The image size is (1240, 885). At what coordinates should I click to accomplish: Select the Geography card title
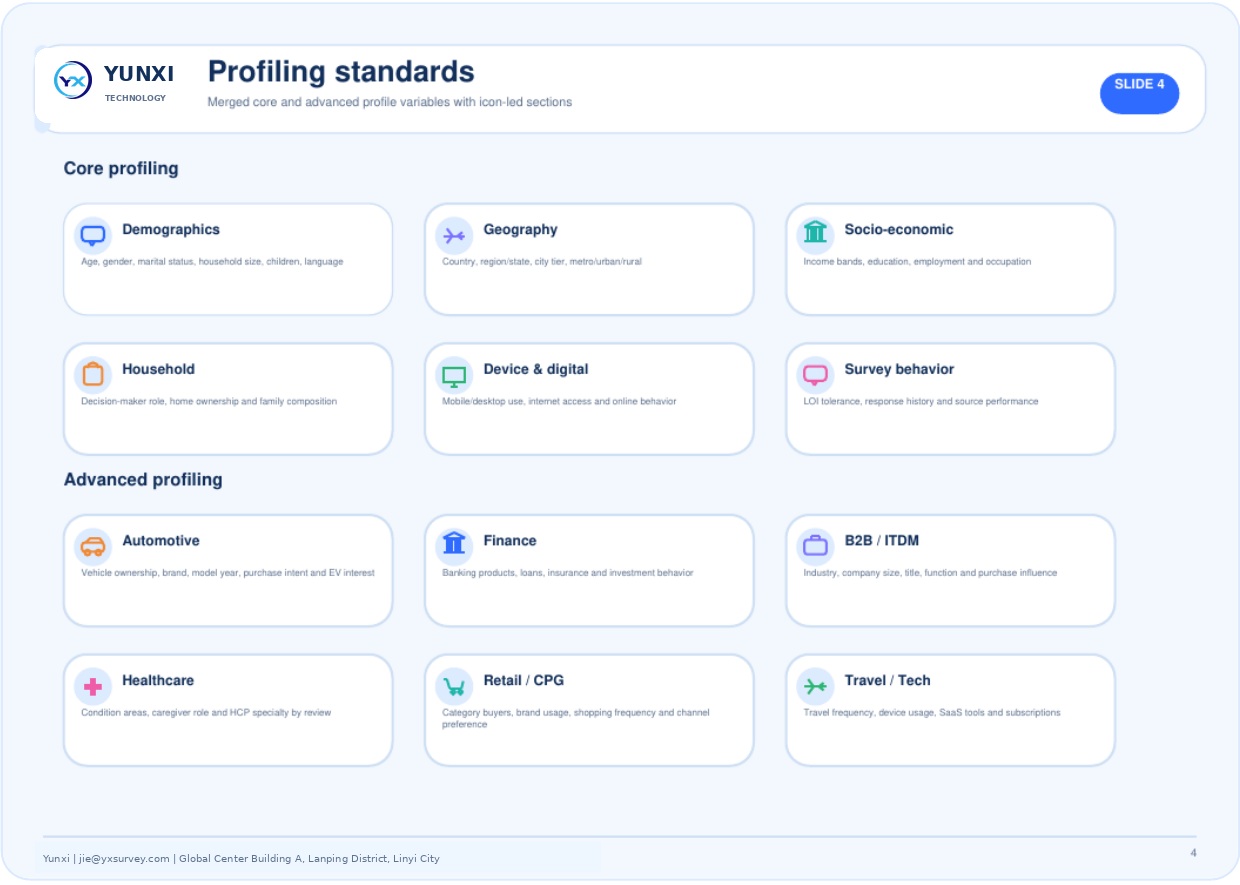coord(520,229)
